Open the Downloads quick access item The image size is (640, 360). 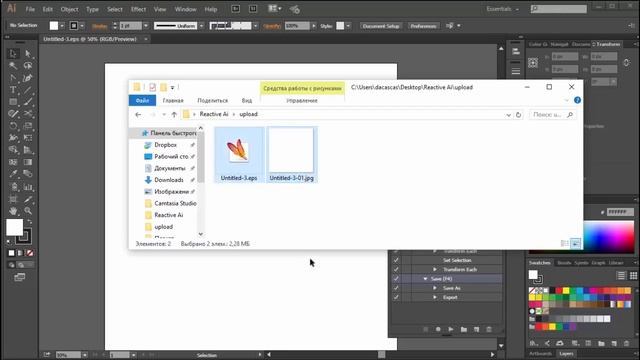(169, 180)
